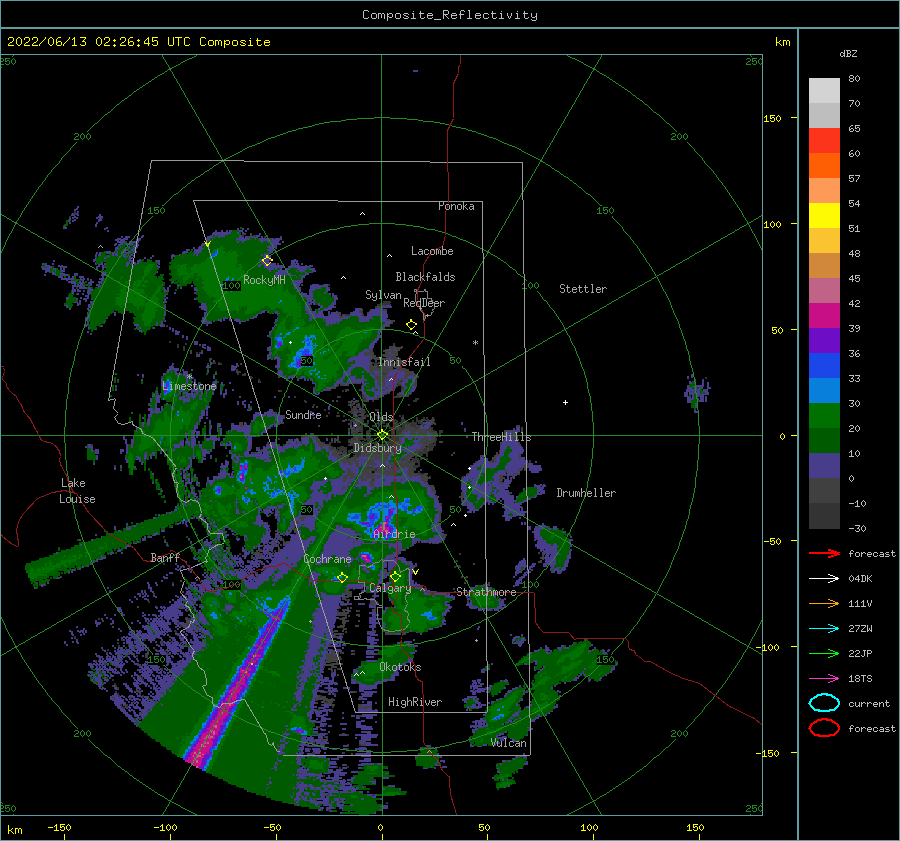The height and width of the screenshot is (841, 900).
Task: Click the green 22JP arrow icon
Action: 824,653
